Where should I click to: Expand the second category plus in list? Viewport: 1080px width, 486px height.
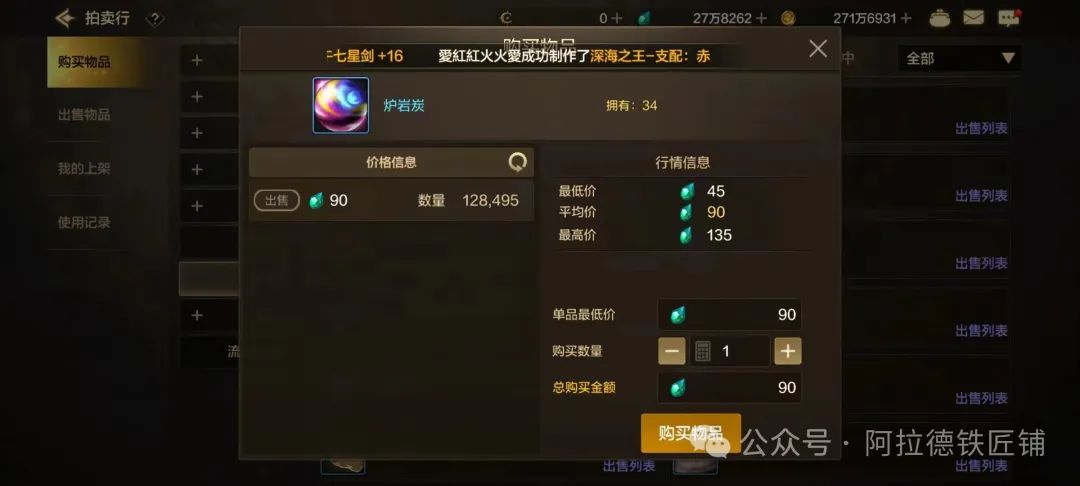point(197,96)
